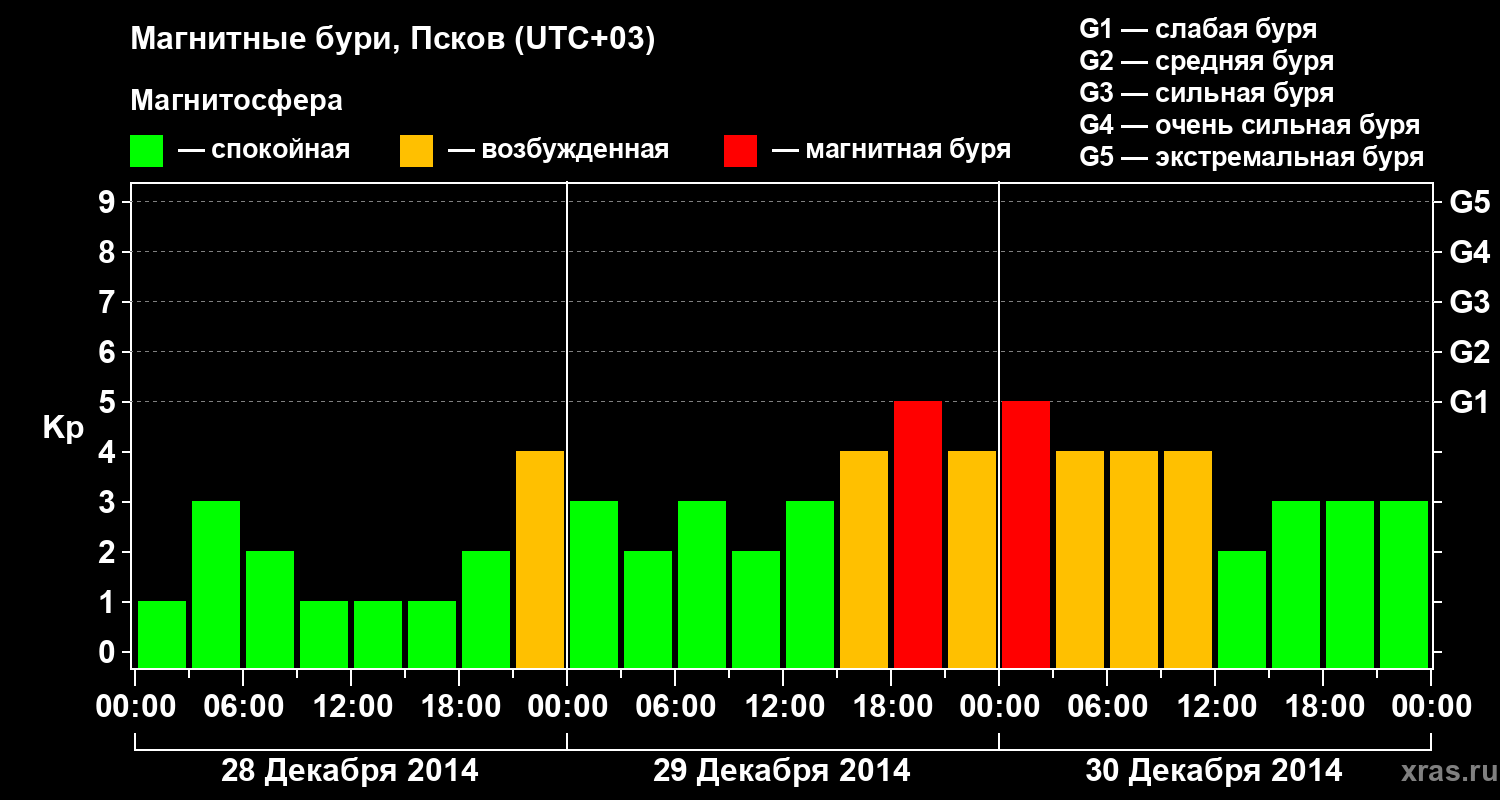Image resolution: width=1500 pixels, height=800 pixels.
Task: Click the Kp axis title
Action: pos(63,429)
